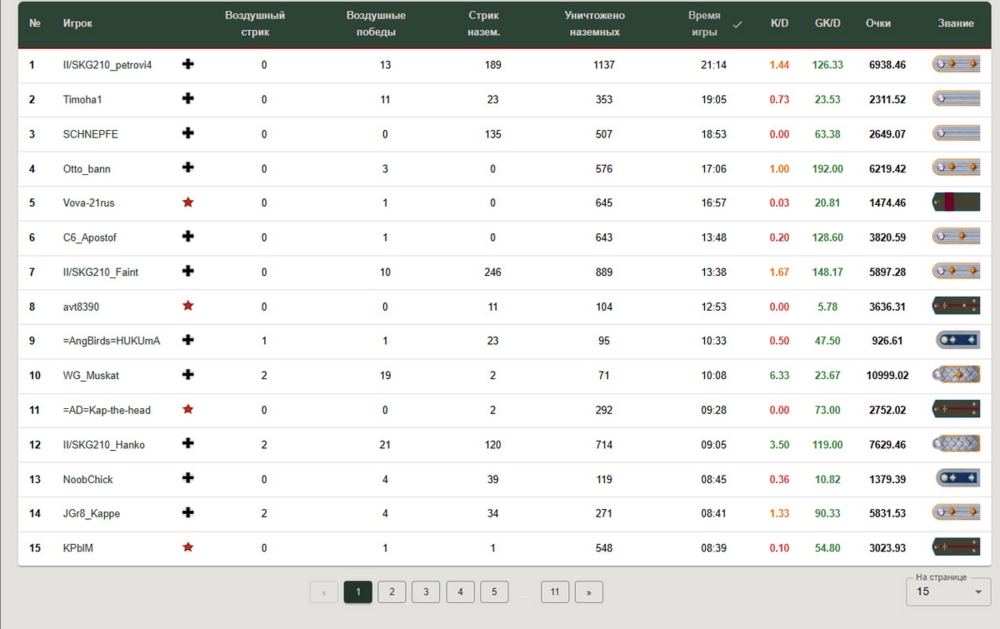Click the rank badge of NoobChick
The width and height of the screenshot is (1000, 629).
coord(957,479)
